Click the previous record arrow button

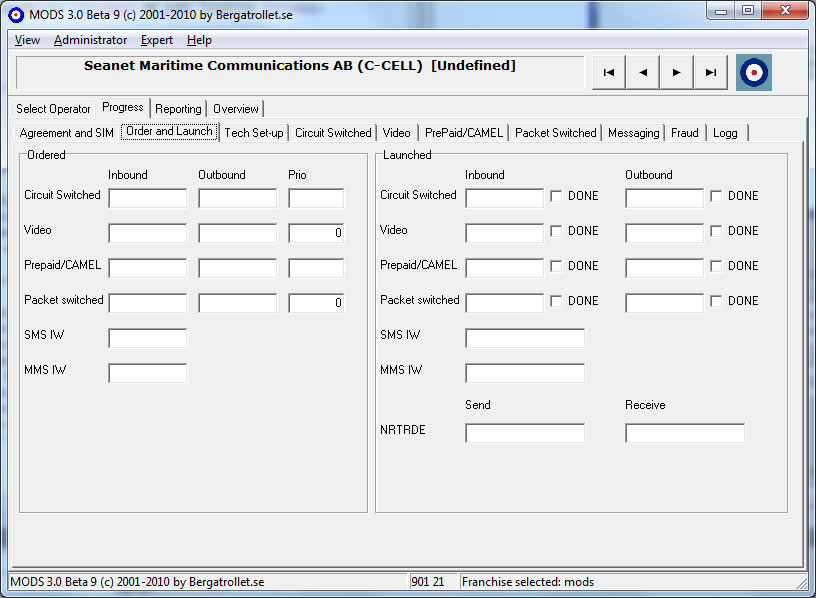pyautogui.click(x=643, y=72)
